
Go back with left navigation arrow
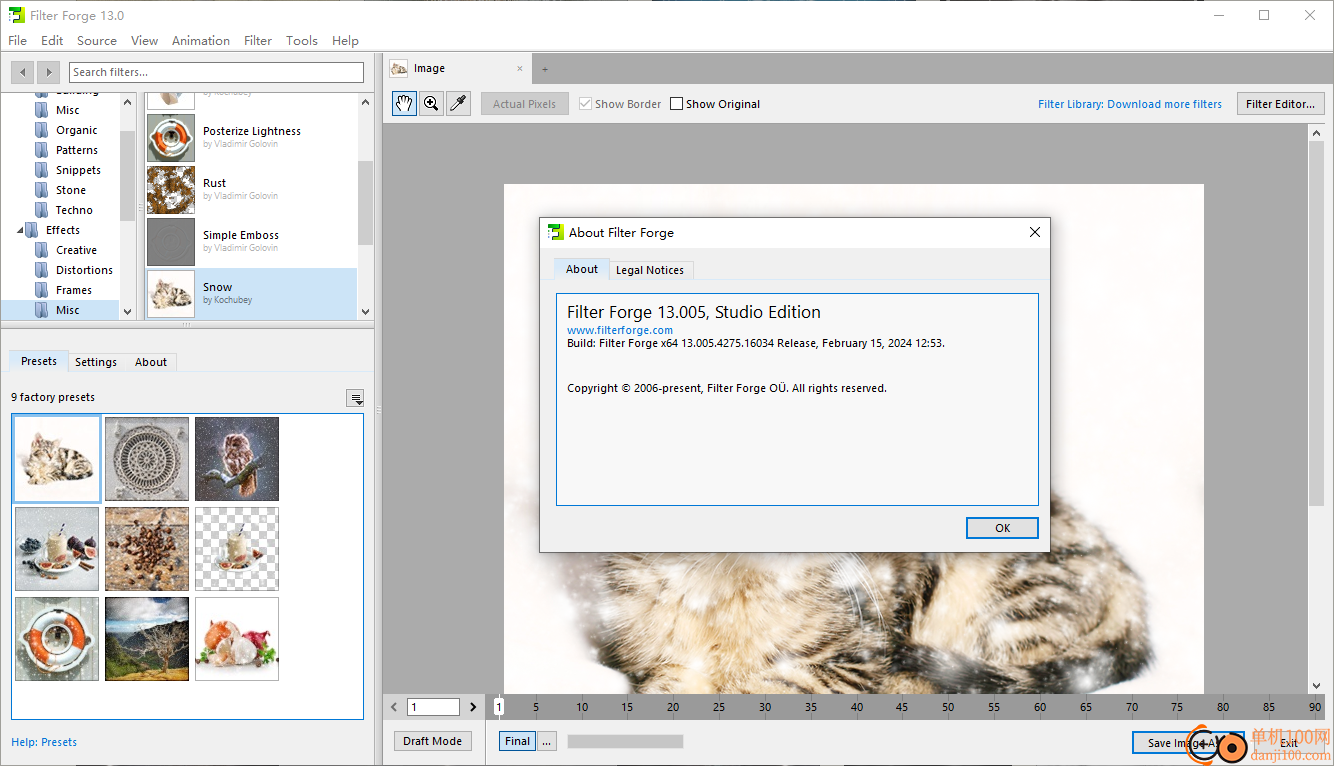click(23, 72)
